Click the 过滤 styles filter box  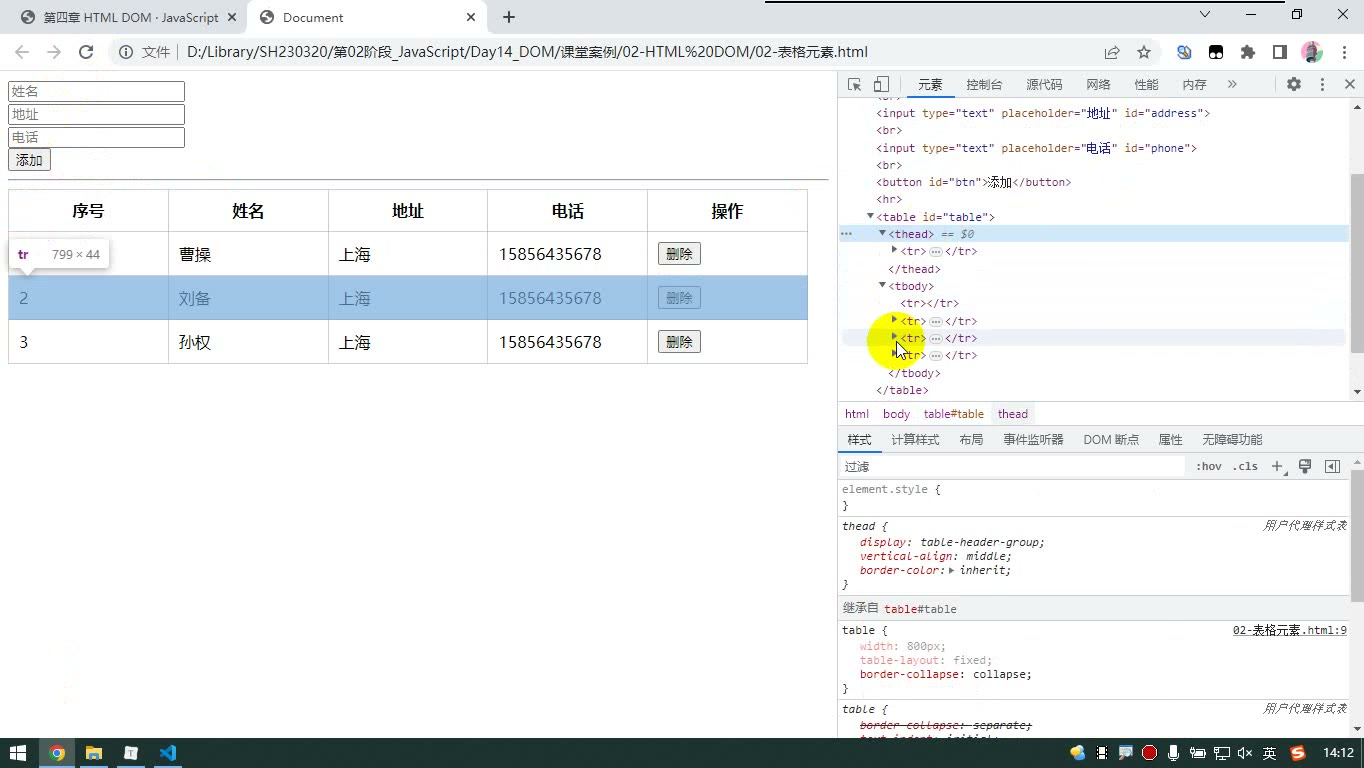click(1012, 467)
